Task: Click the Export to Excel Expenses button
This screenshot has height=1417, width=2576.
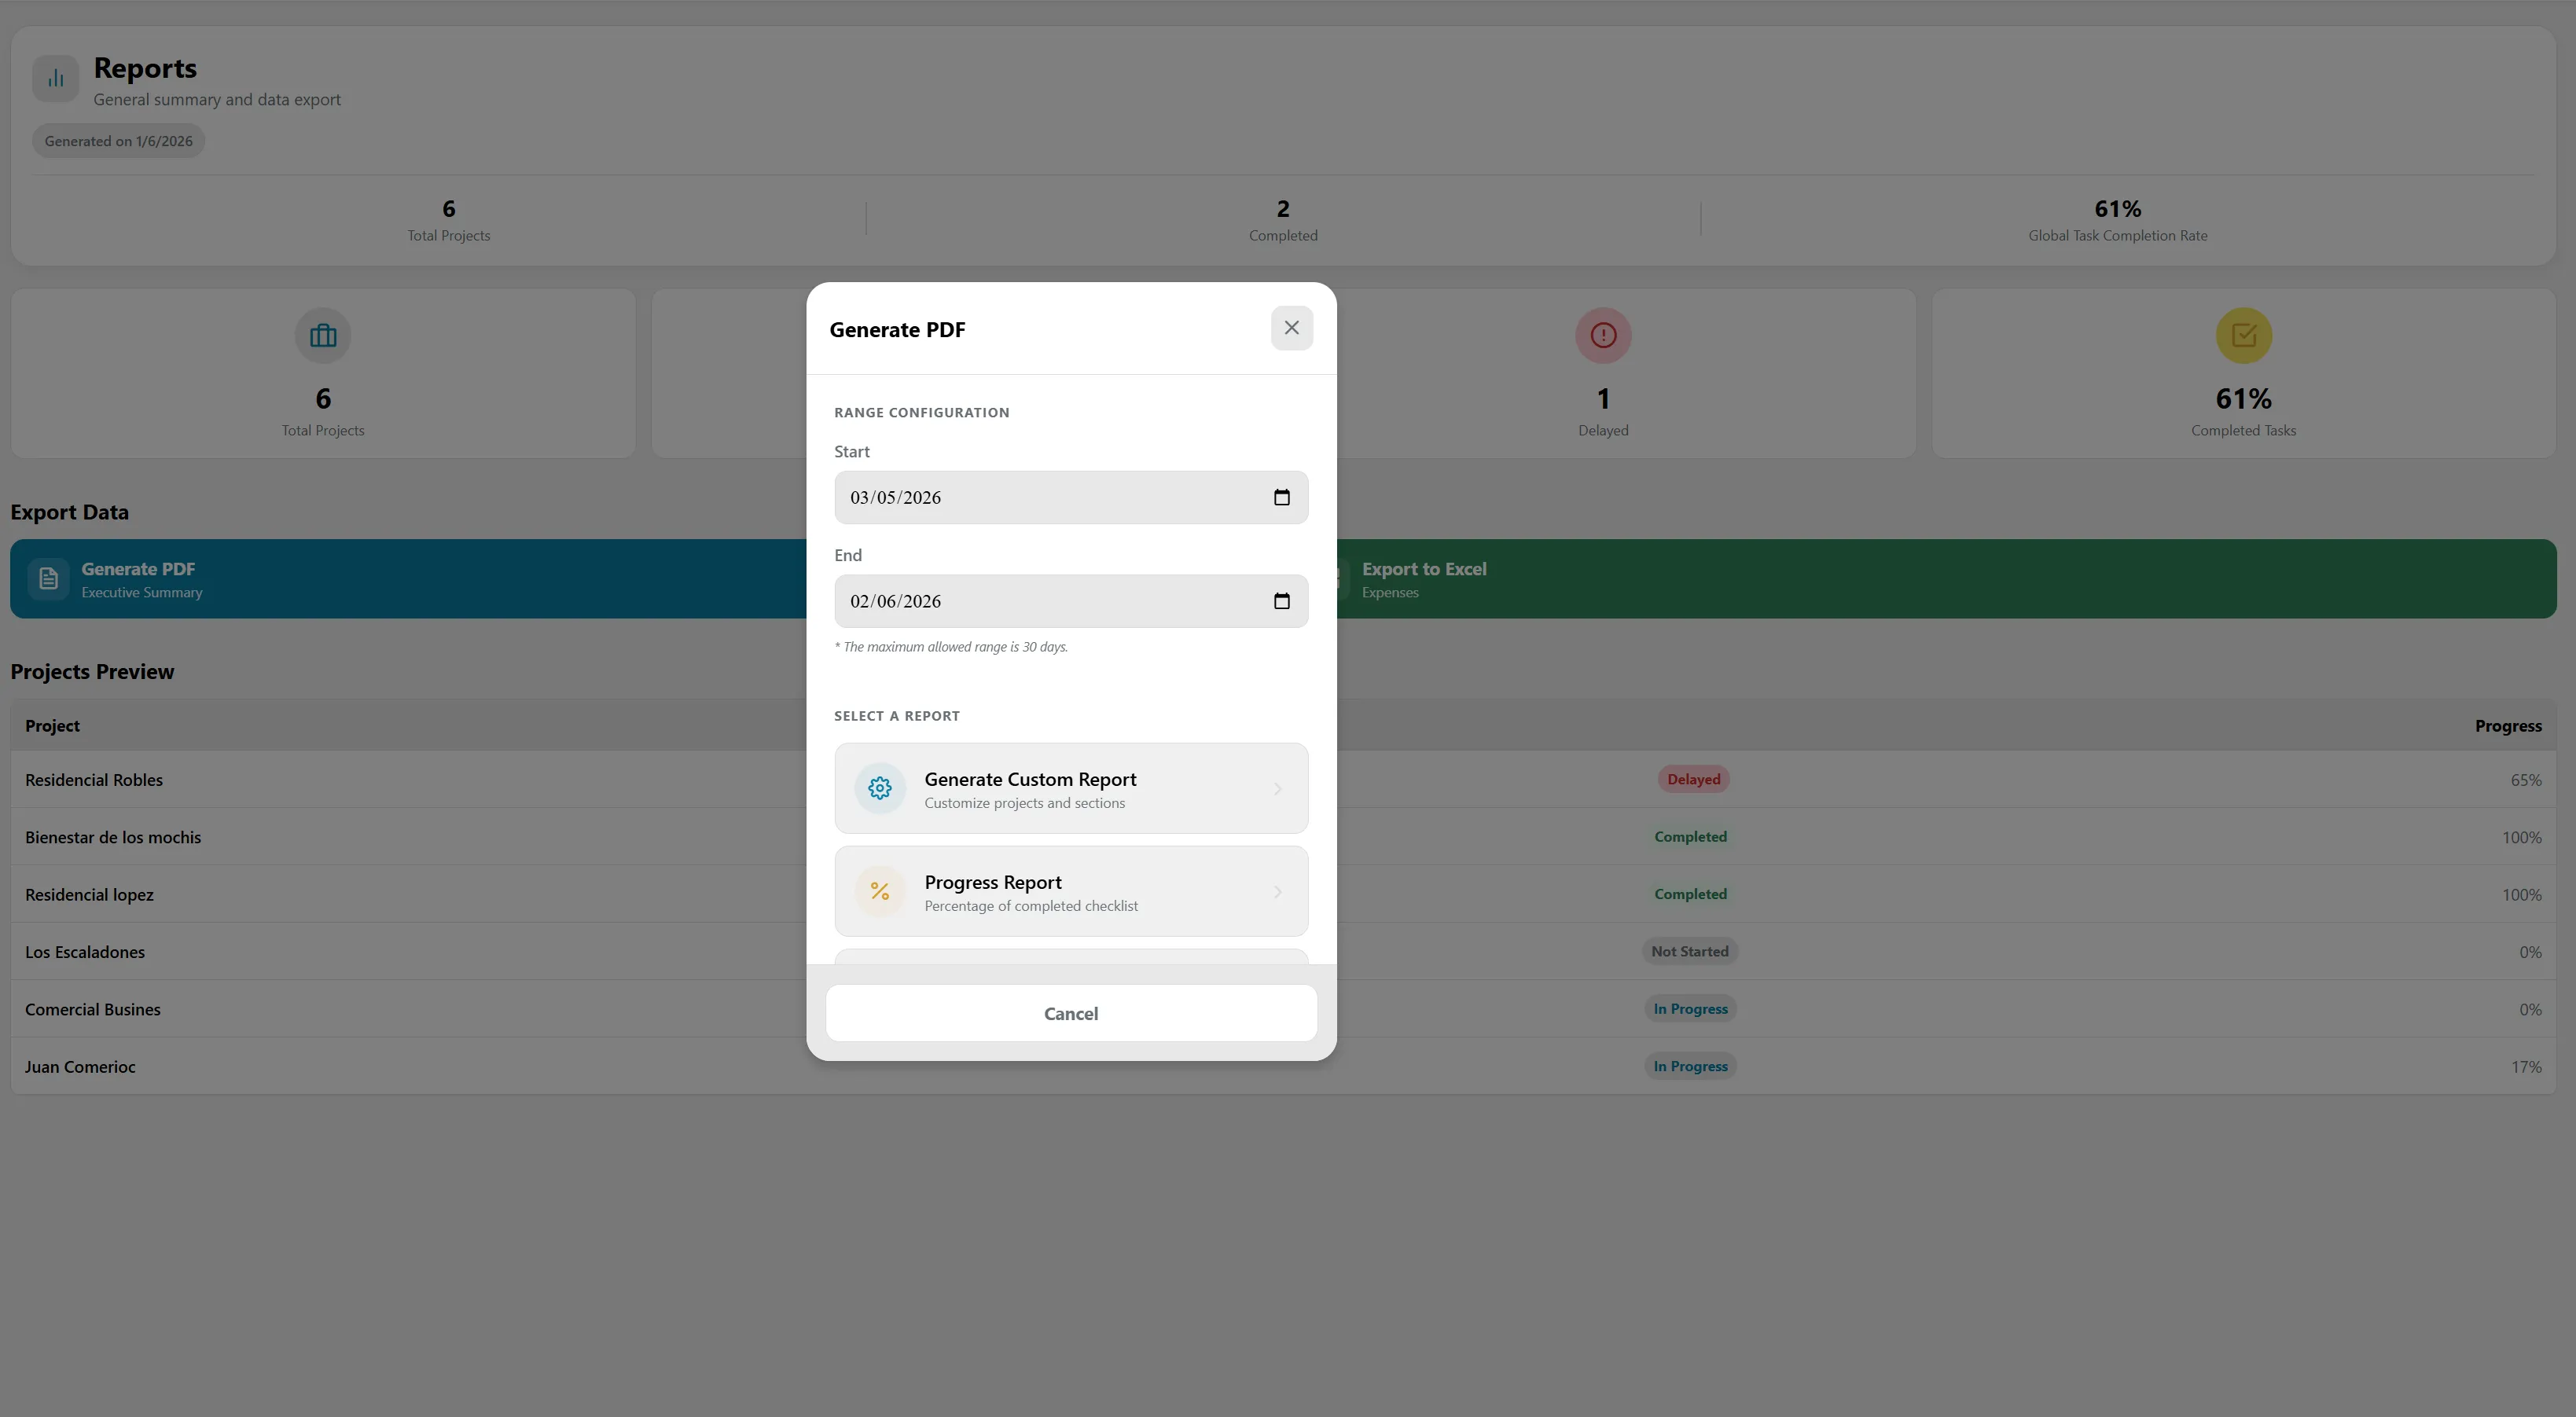Action: click(x=1946, y=579)
